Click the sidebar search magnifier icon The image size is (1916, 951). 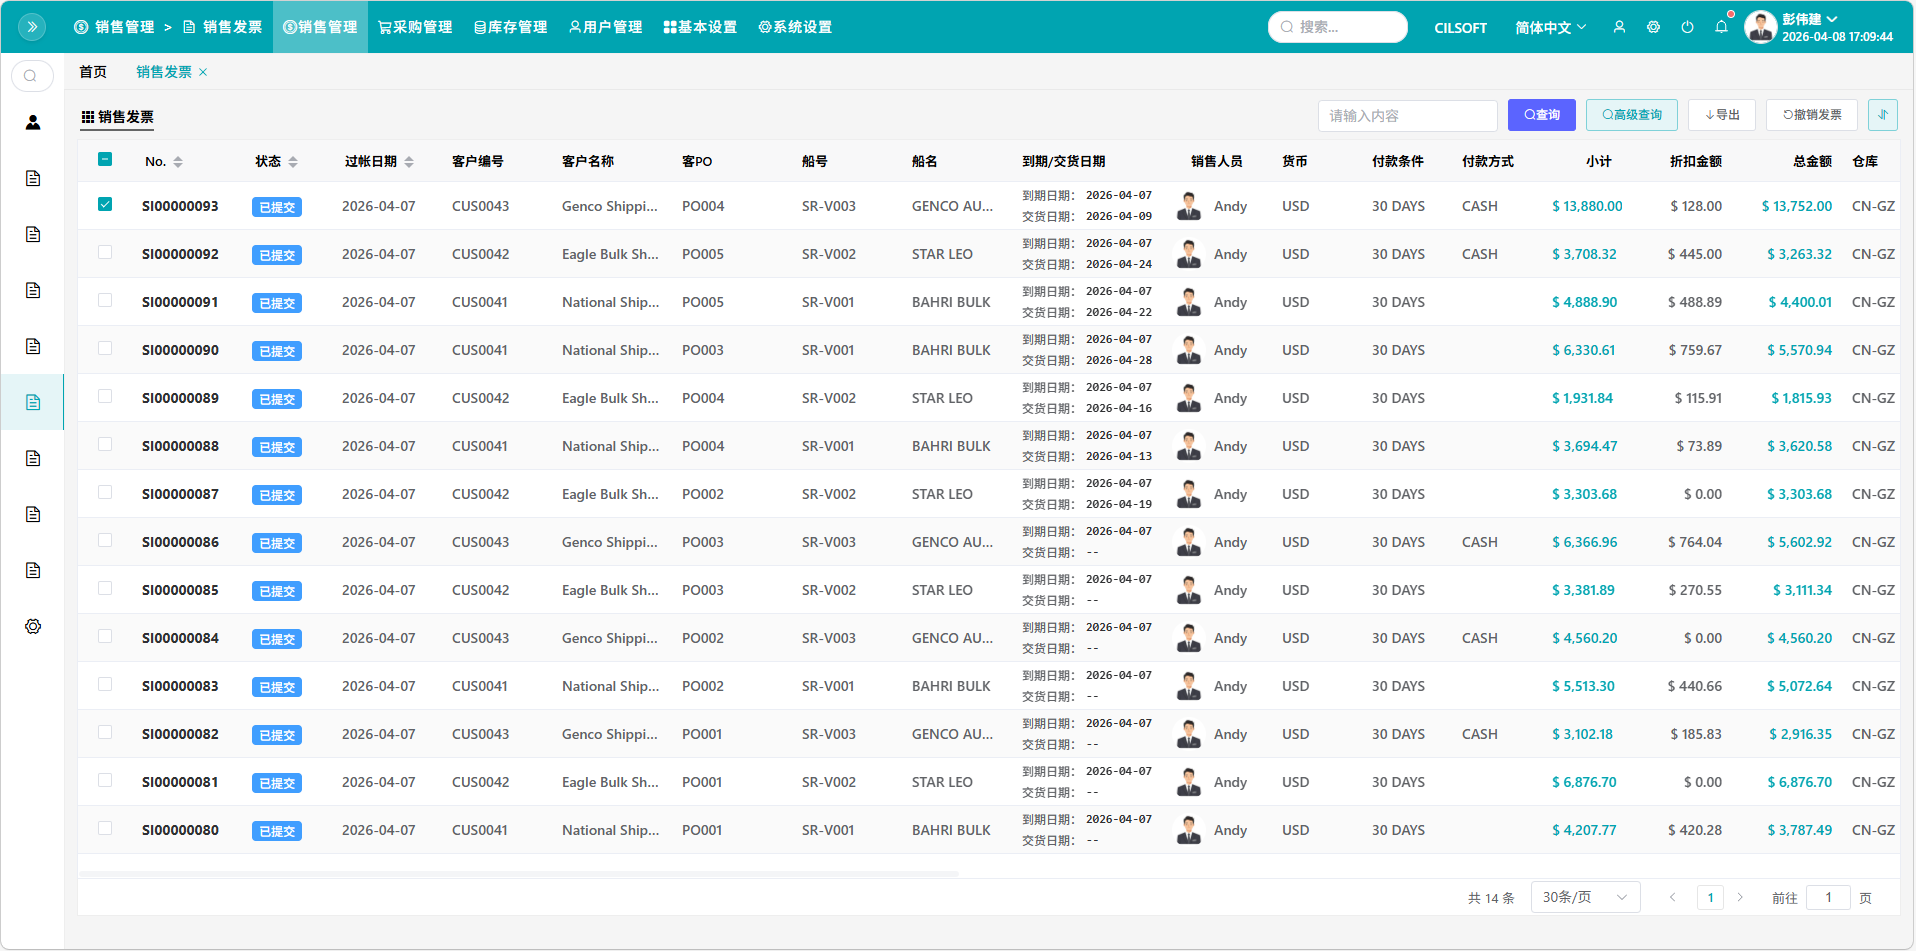[31, 76]
